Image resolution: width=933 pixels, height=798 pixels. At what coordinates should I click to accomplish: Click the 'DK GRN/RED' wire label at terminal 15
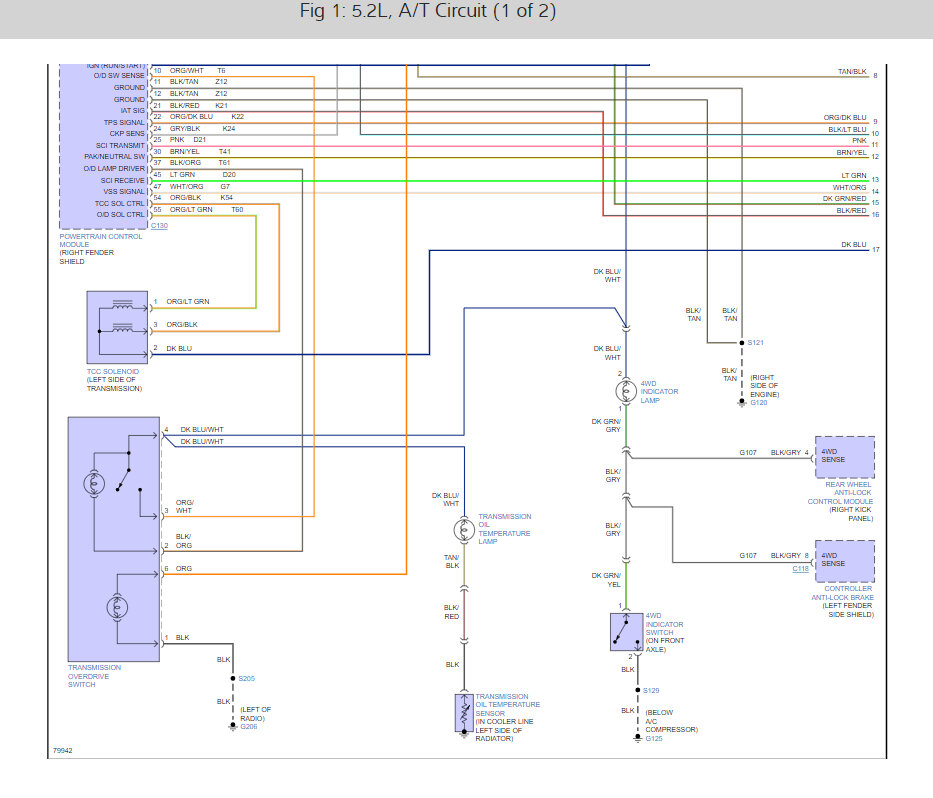844,199
